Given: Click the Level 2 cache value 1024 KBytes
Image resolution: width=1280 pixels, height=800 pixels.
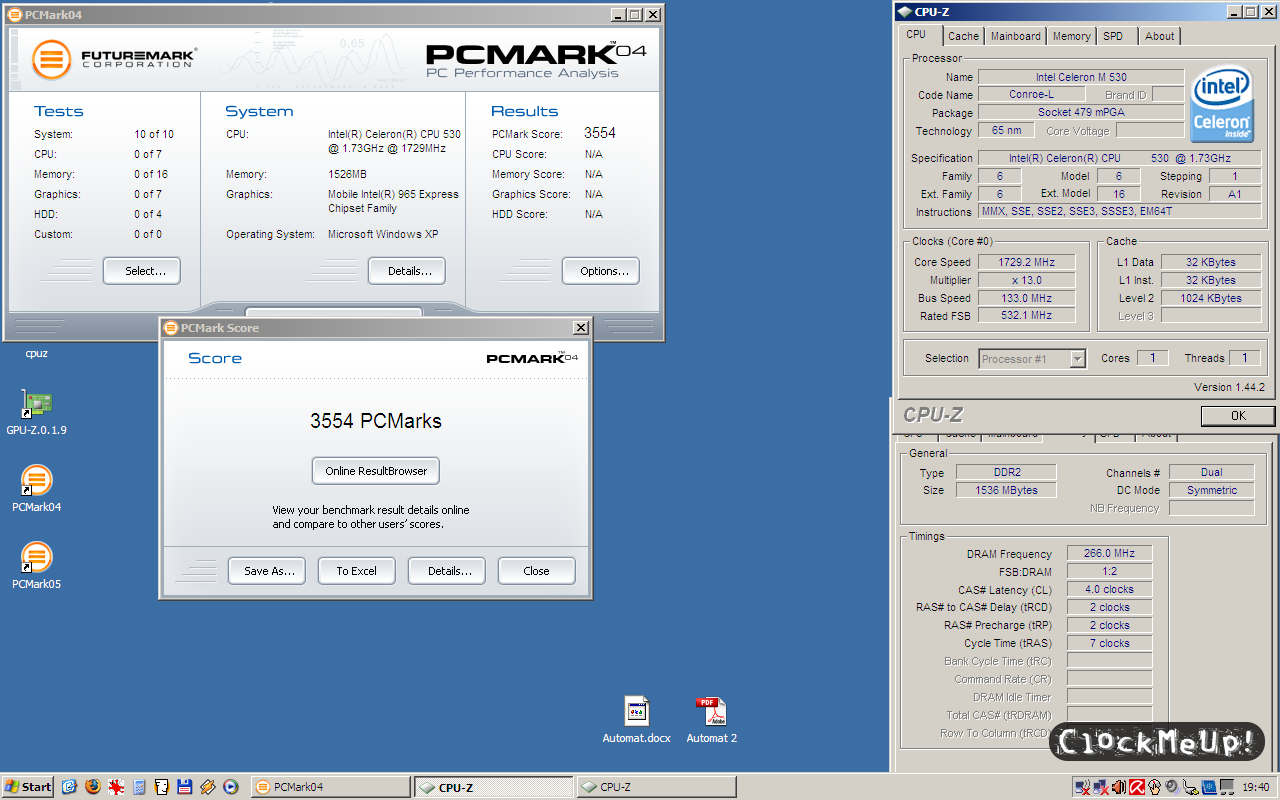Looking at the screenshot, I should [x=1210, y=298].
